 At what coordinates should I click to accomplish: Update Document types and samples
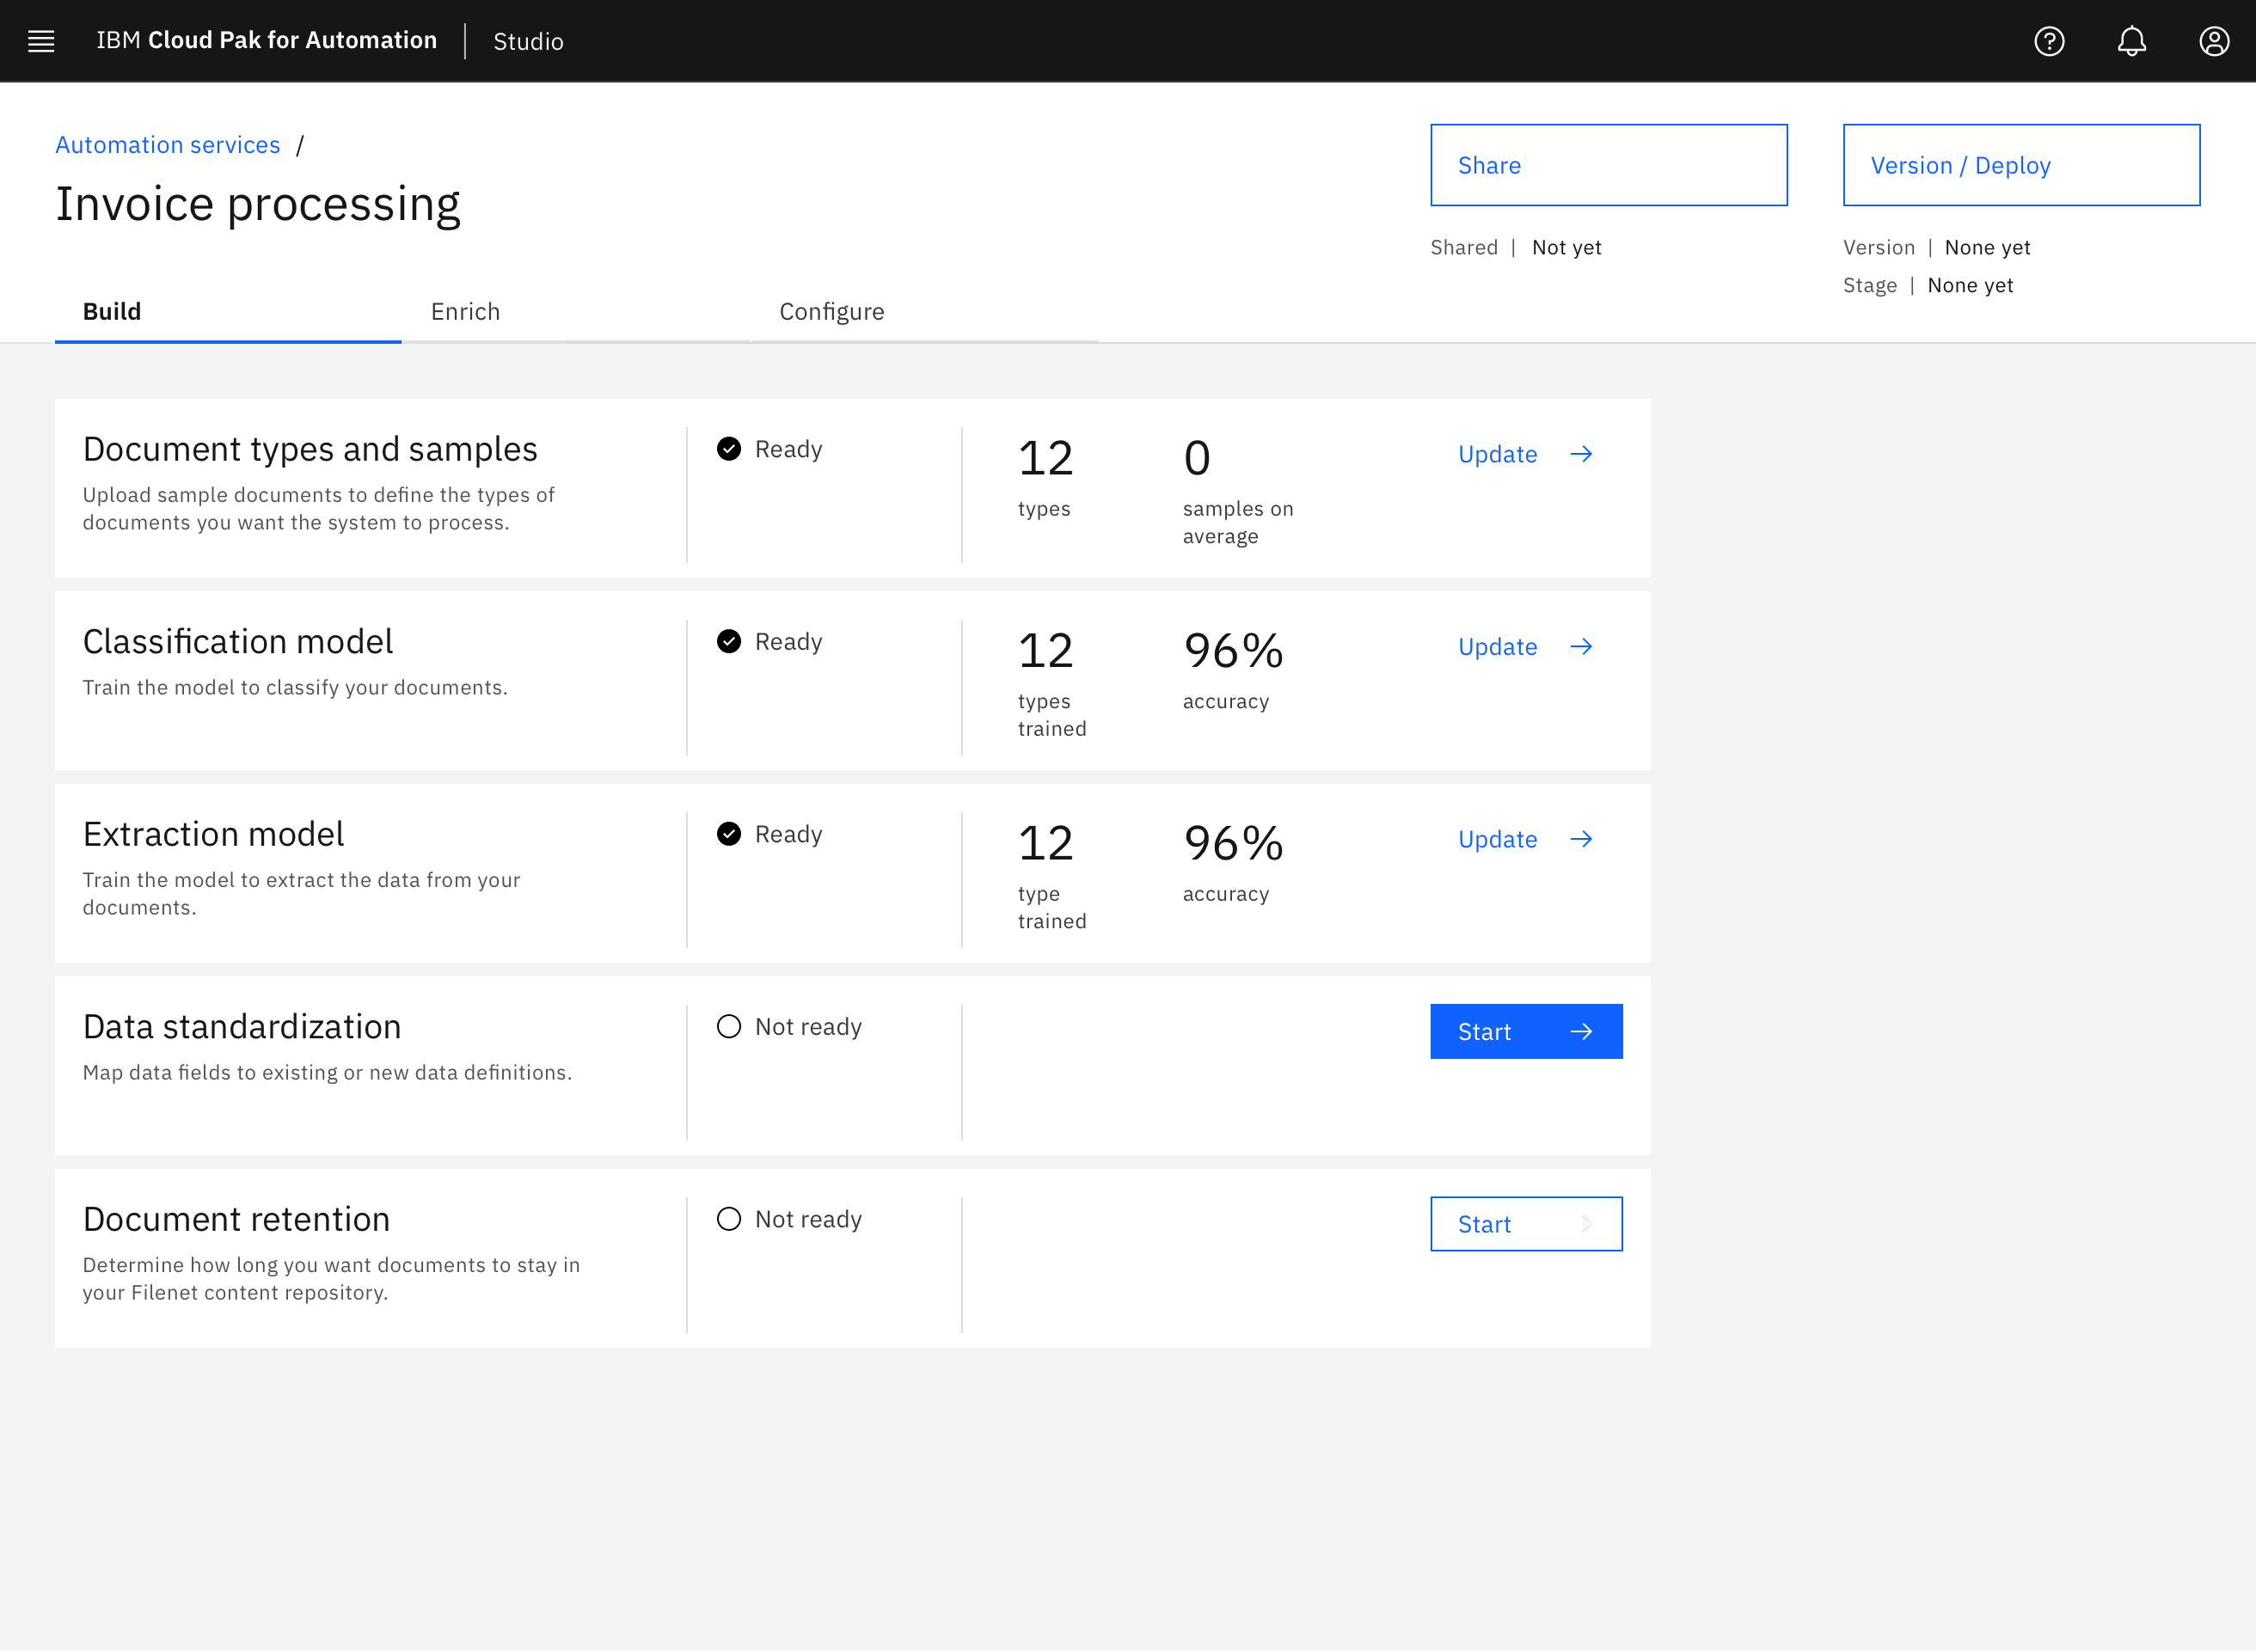(1497, 454)
